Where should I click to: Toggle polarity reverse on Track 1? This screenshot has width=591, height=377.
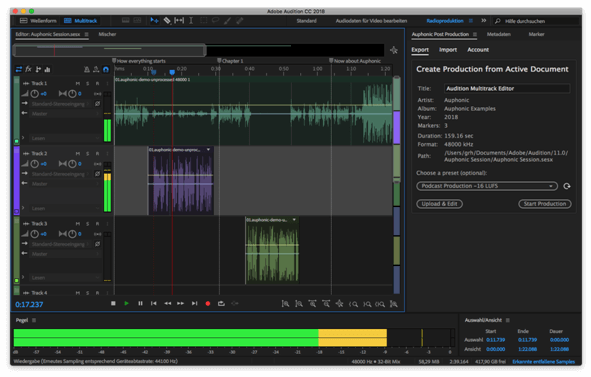coord(97,104)
